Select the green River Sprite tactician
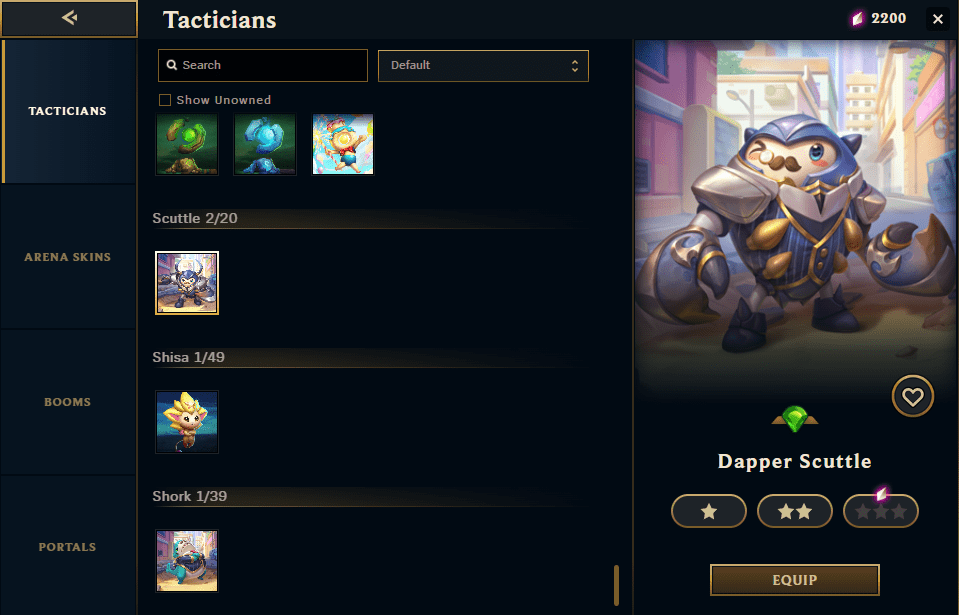Screen dimensions: 959x615 point(187,144)
